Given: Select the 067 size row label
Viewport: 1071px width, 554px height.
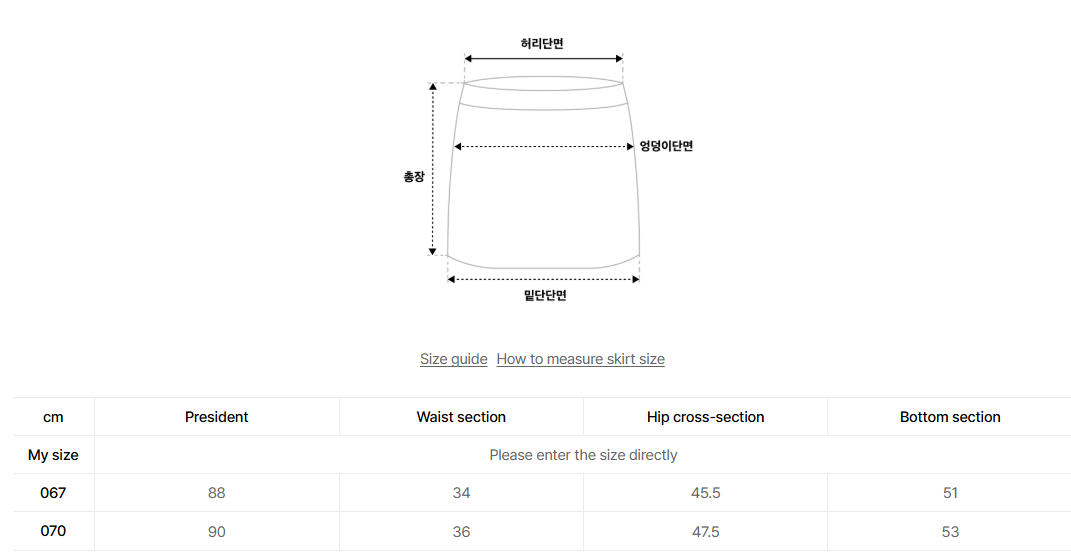Looking at the screenshot, I should point(53,493).
